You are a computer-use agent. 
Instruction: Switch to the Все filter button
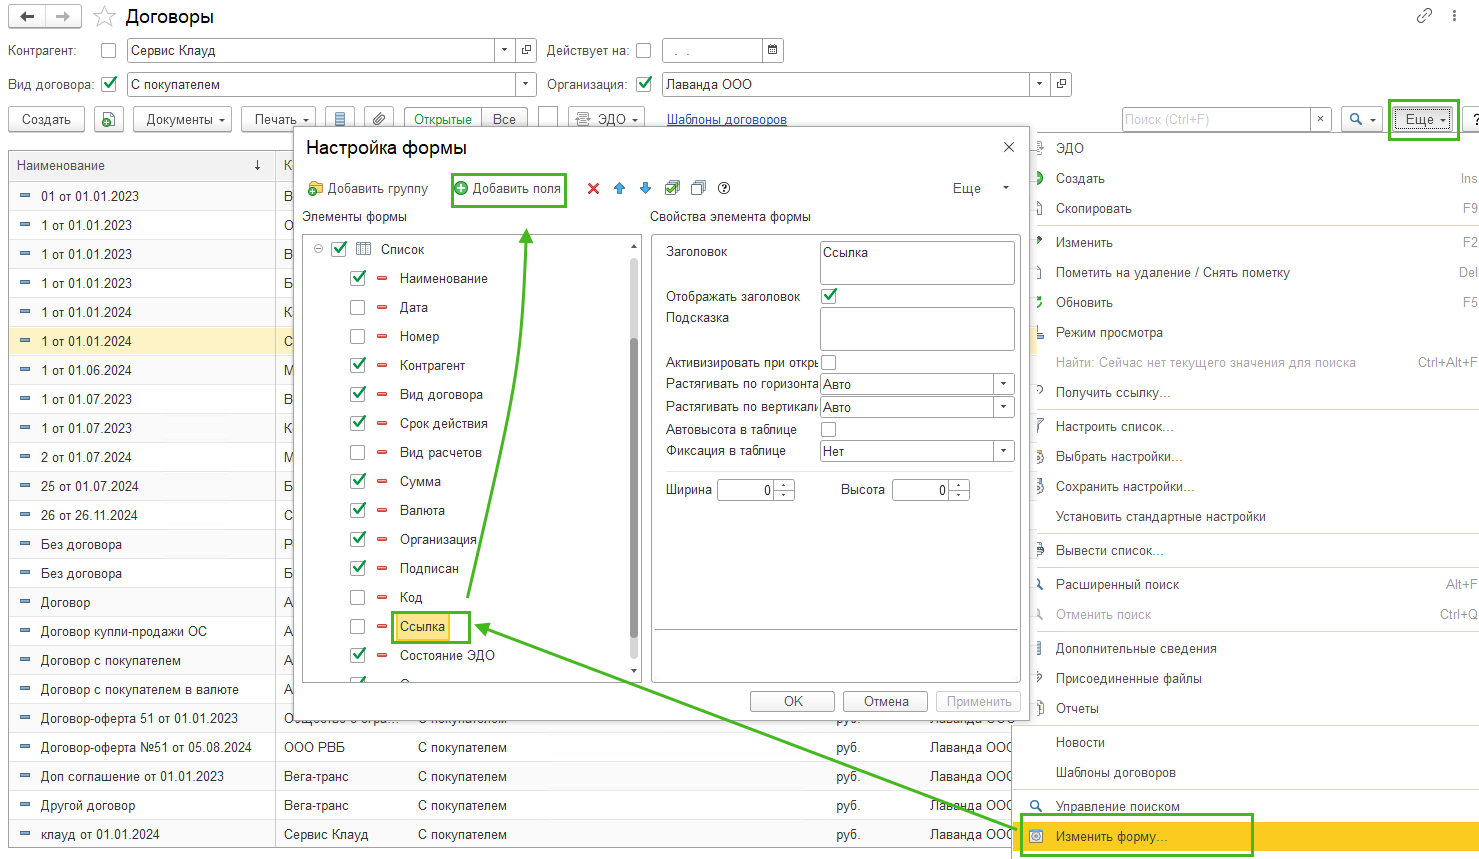[504, 119]
